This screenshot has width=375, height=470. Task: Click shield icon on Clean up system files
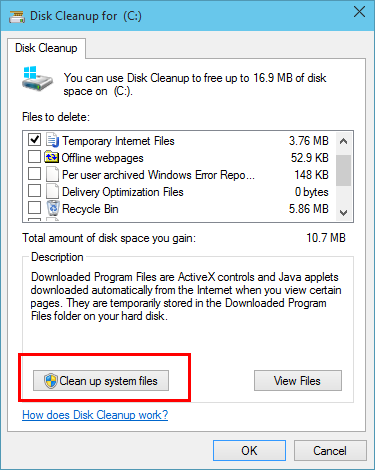(51, 381)
